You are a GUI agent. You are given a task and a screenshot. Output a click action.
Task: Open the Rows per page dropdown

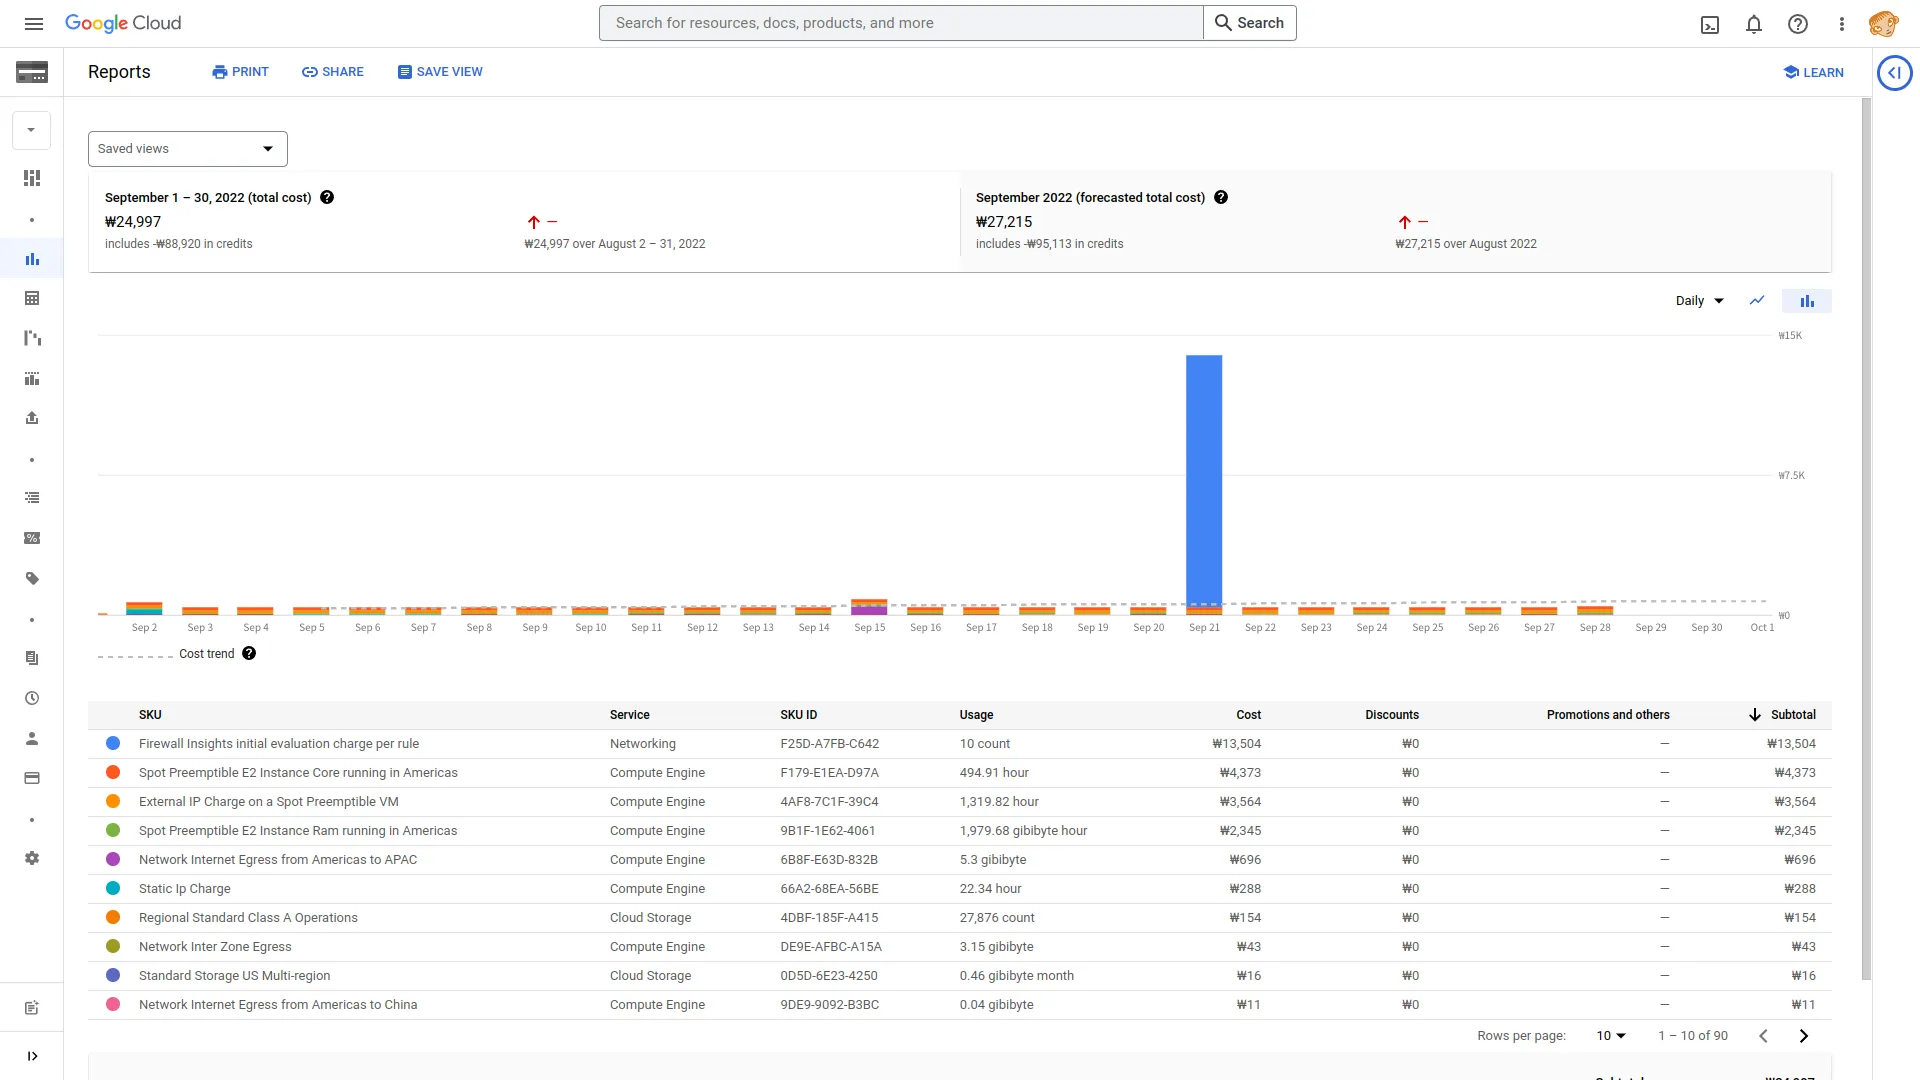pyautogui.click(x=1611, y=1036)
